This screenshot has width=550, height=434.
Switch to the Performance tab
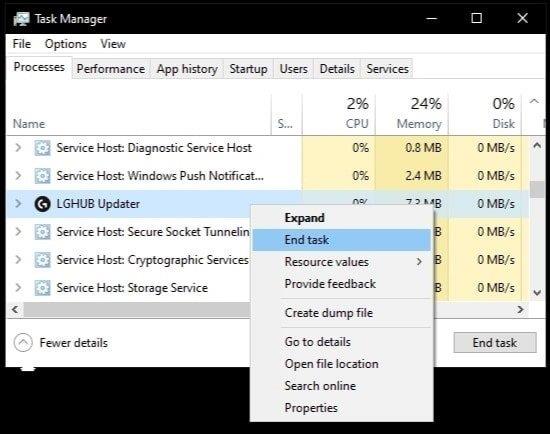click(111, 69)
